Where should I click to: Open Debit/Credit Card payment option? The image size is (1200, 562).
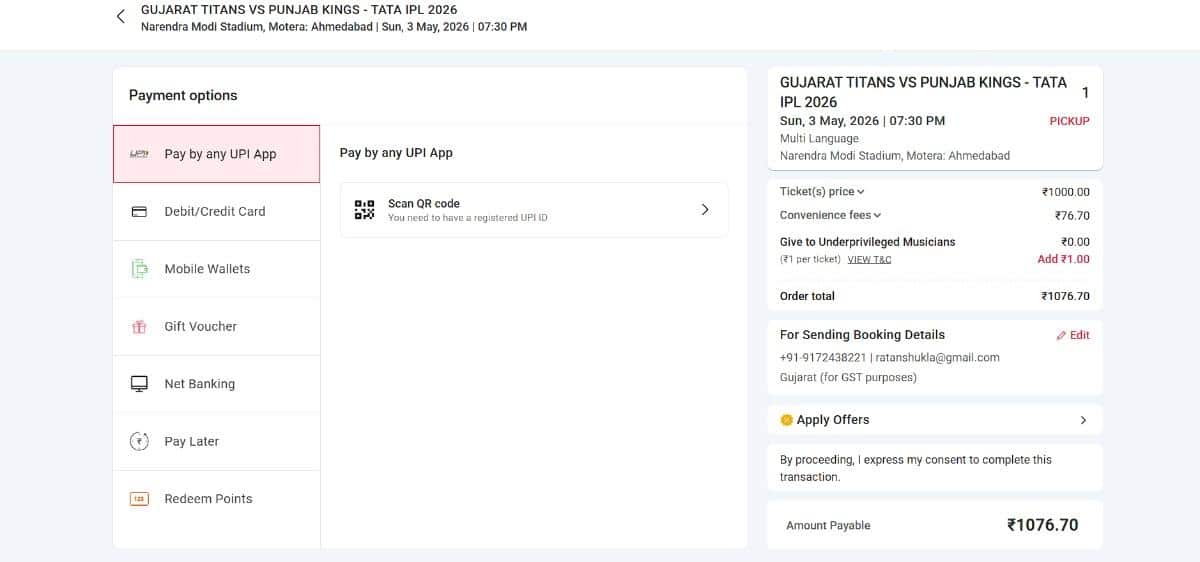(216, 212)
